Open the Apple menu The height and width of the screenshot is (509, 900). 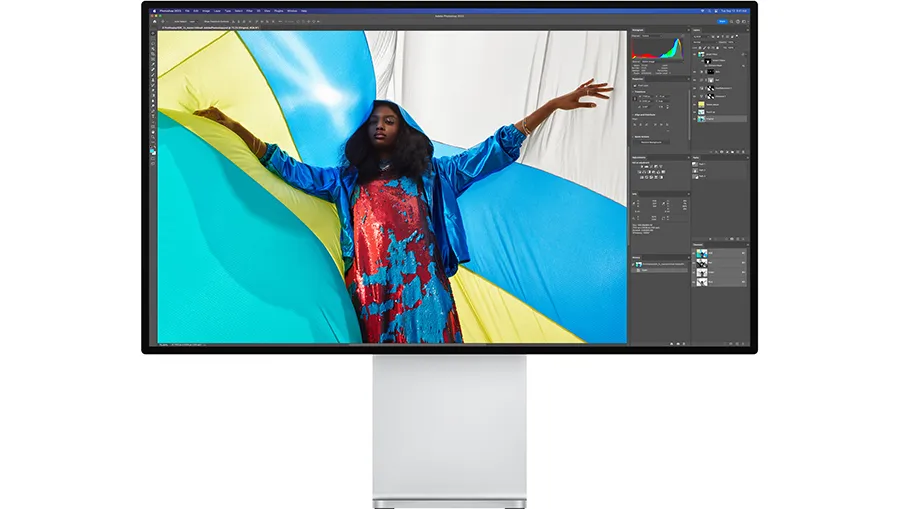coord(155,12)
